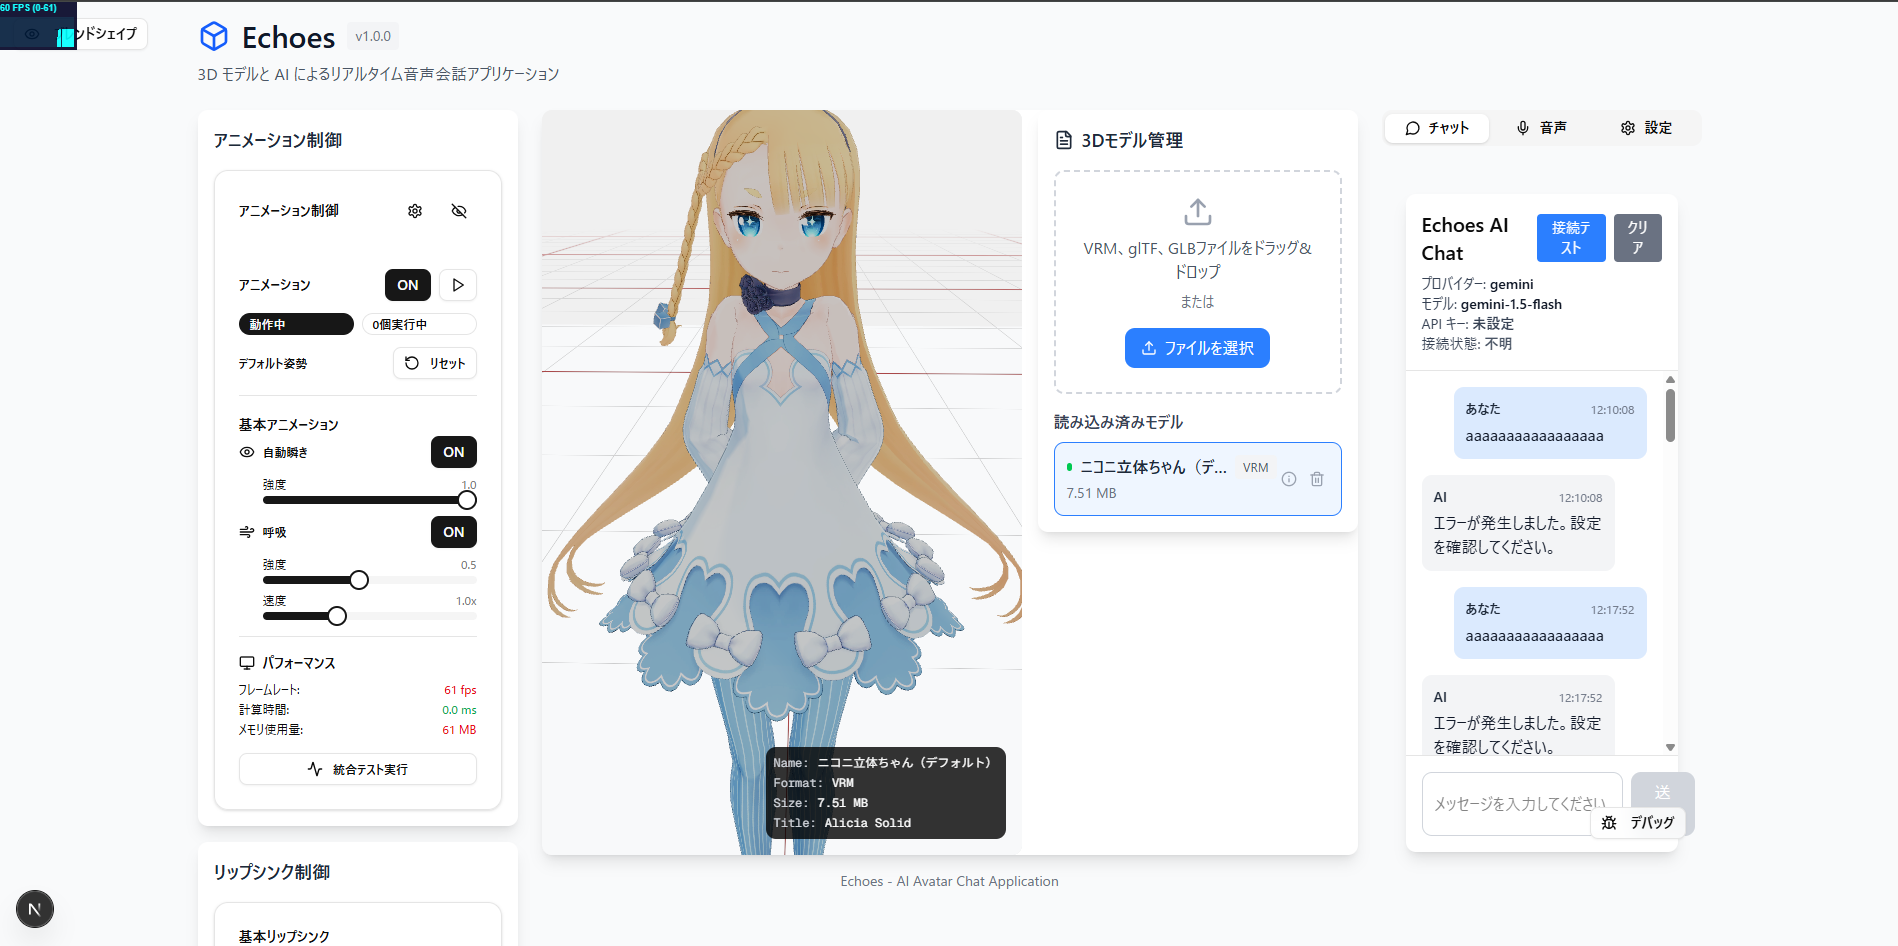This screenshot has width=1898, height=946.
Task: Click the first あなた message at 12:10:08
Action: point(1550,423)
